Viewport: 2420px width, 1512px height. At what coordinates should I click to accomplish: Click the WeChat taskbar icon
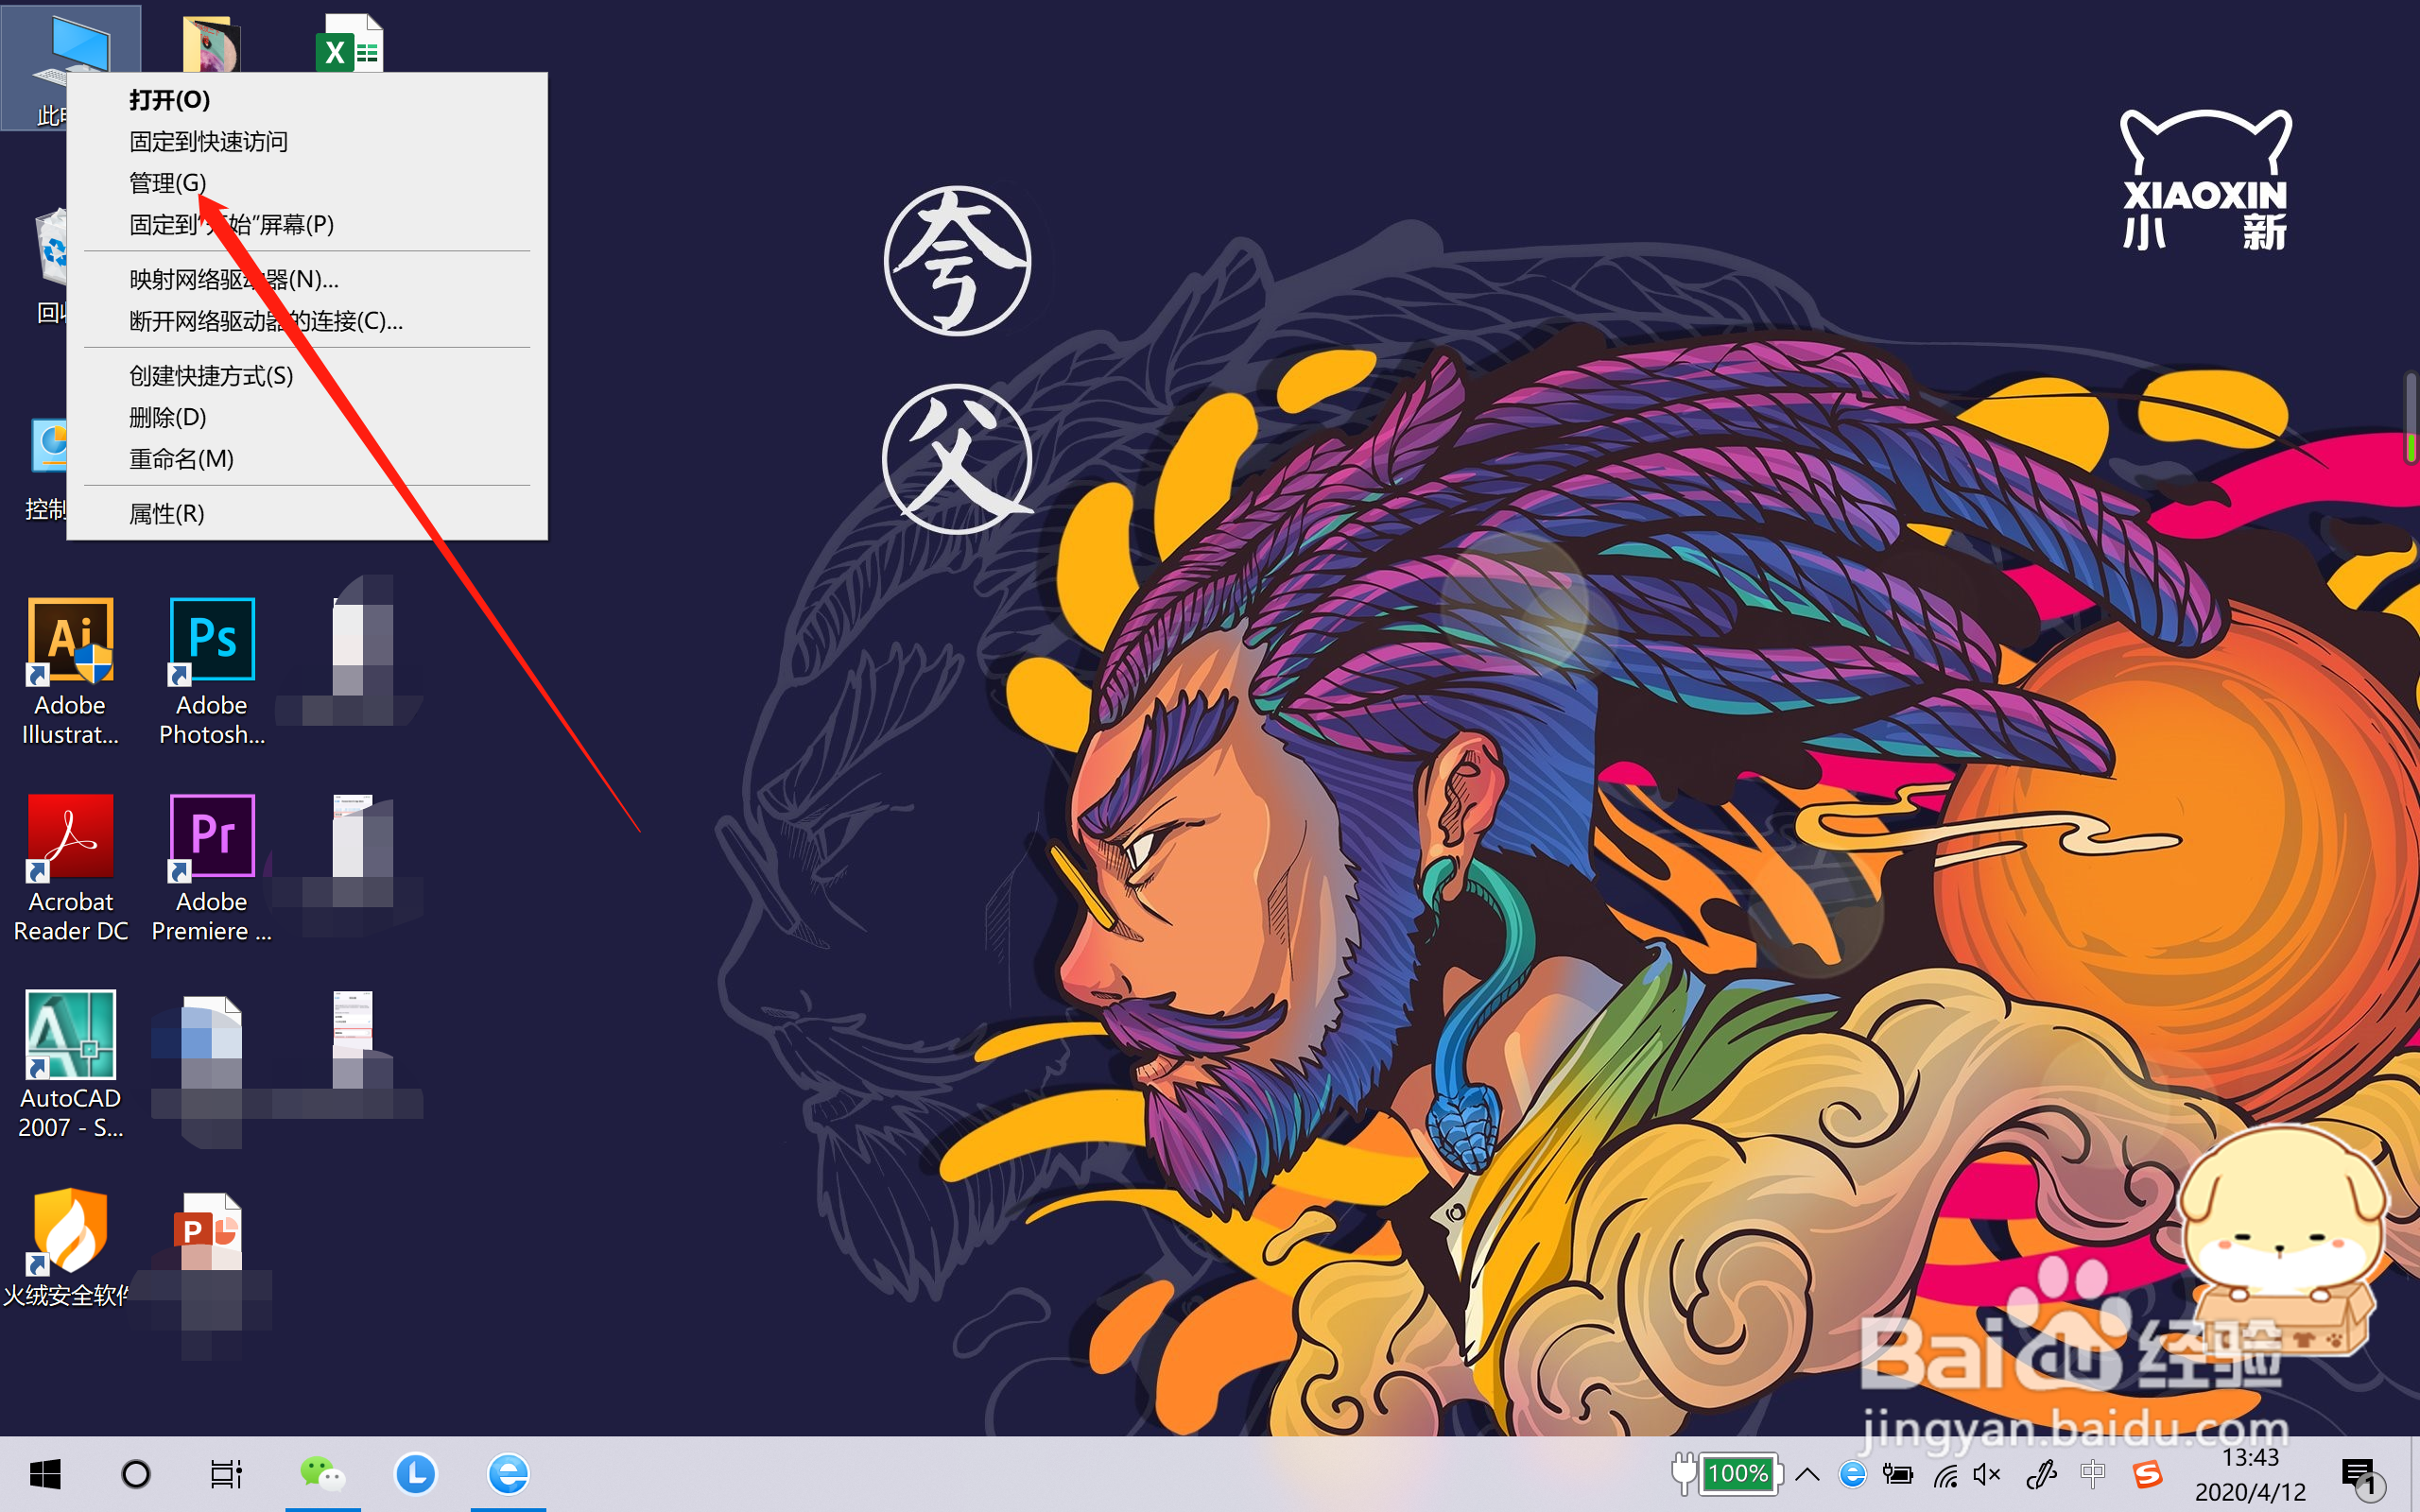(x=322, y=1474)
